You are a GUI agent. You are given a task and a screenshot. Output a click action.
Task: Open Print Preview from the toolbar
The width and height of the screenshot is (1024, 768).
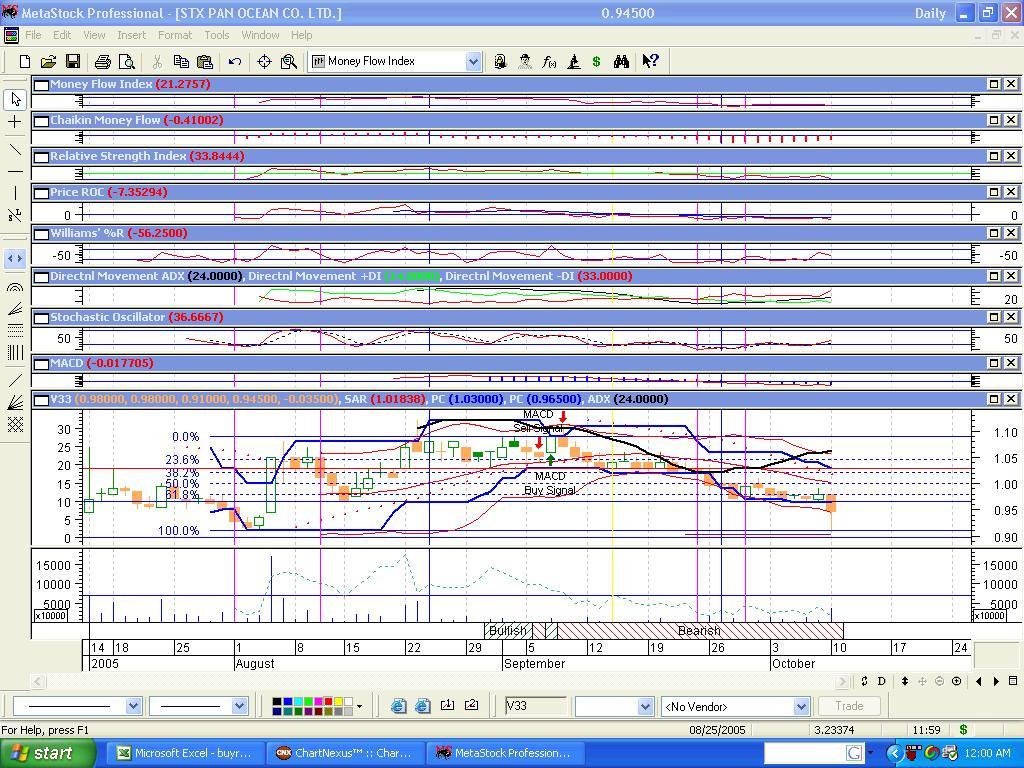point(127,61)
